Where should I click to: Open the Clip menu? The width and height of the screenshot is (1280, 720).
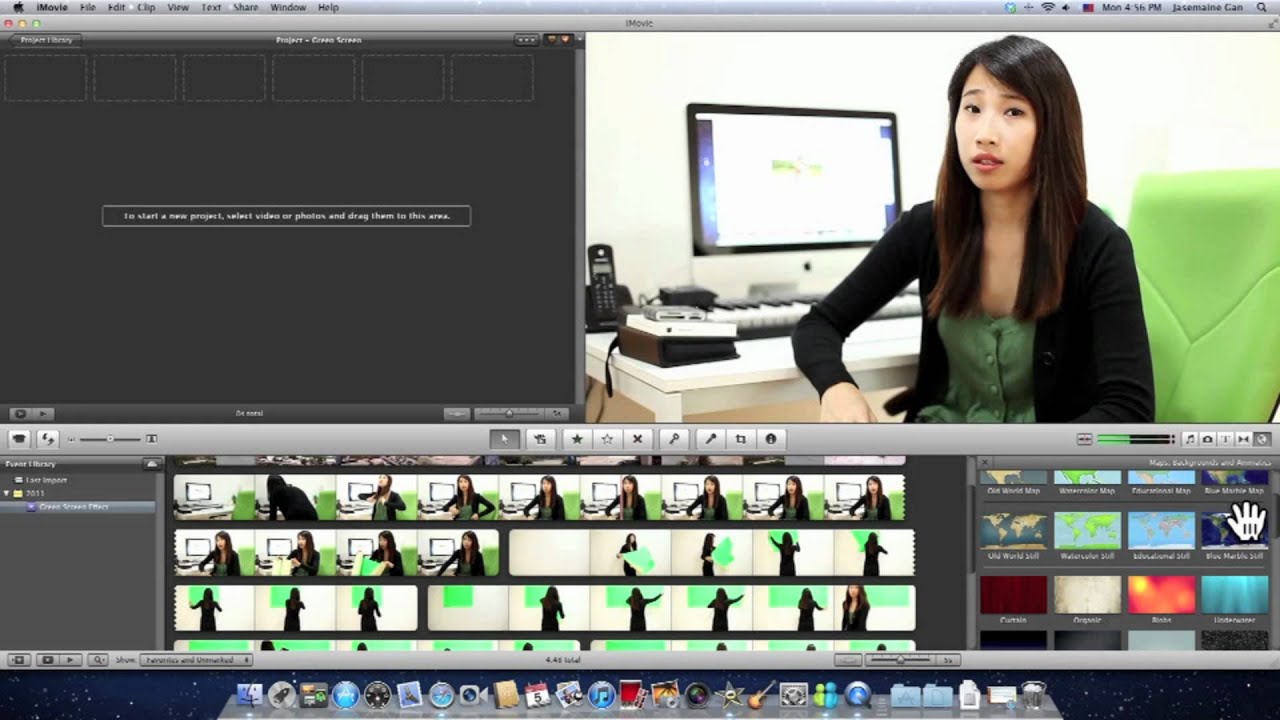click(x=146, y=7)
